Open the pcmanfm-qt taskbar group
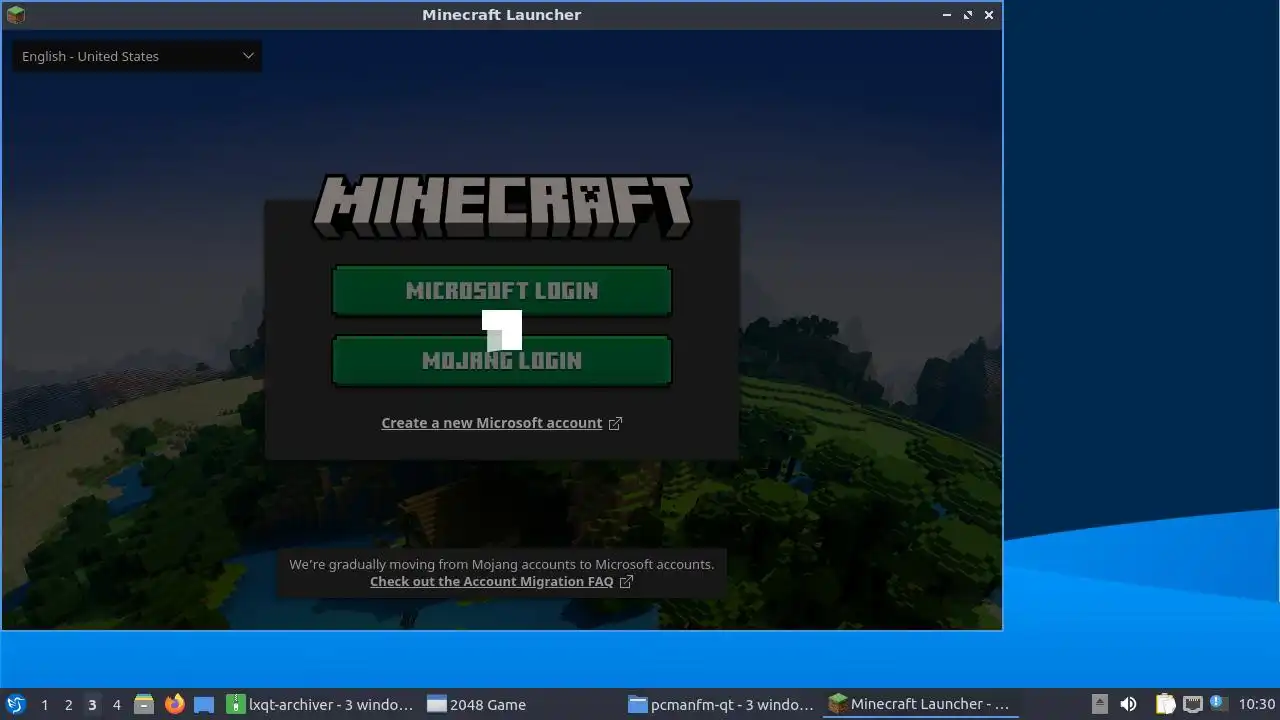Screen dimensions: 1280x720 pos(721,704)
